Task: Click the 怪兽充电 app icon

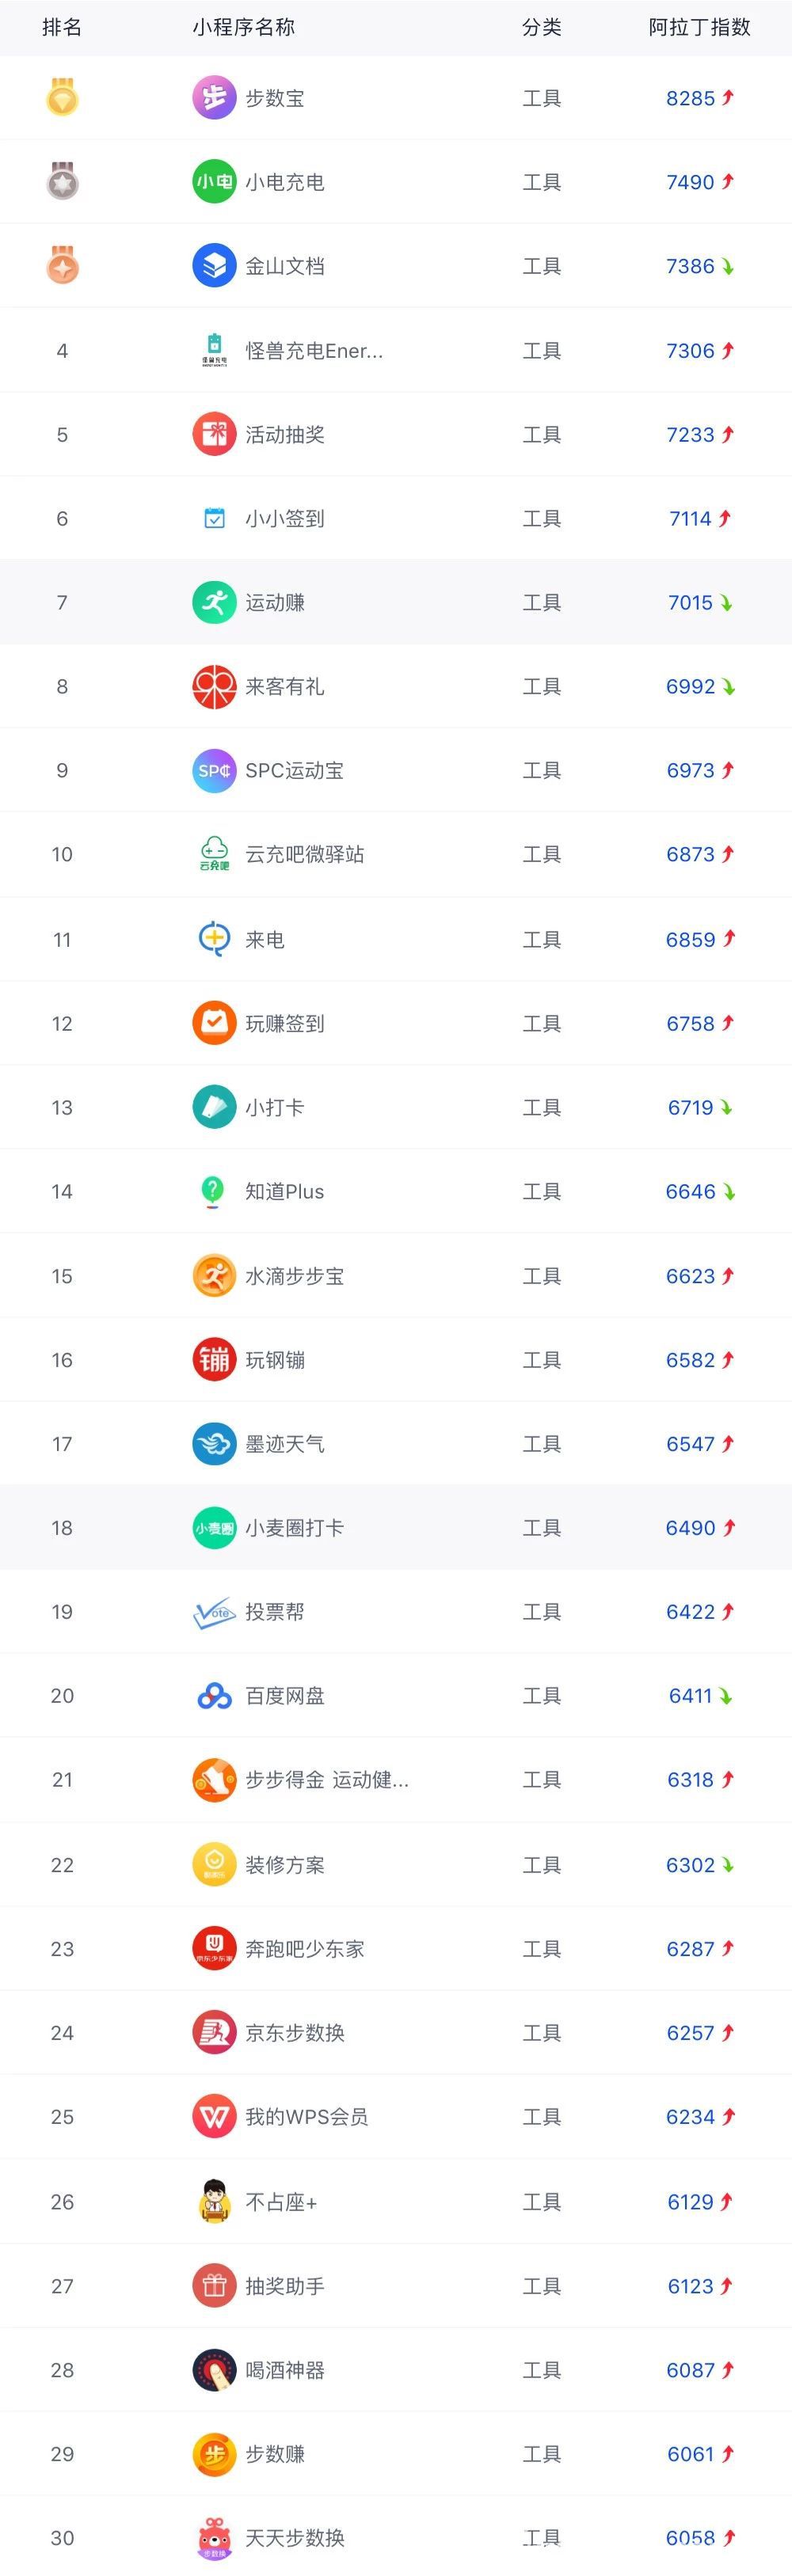Action: [214, 351]
